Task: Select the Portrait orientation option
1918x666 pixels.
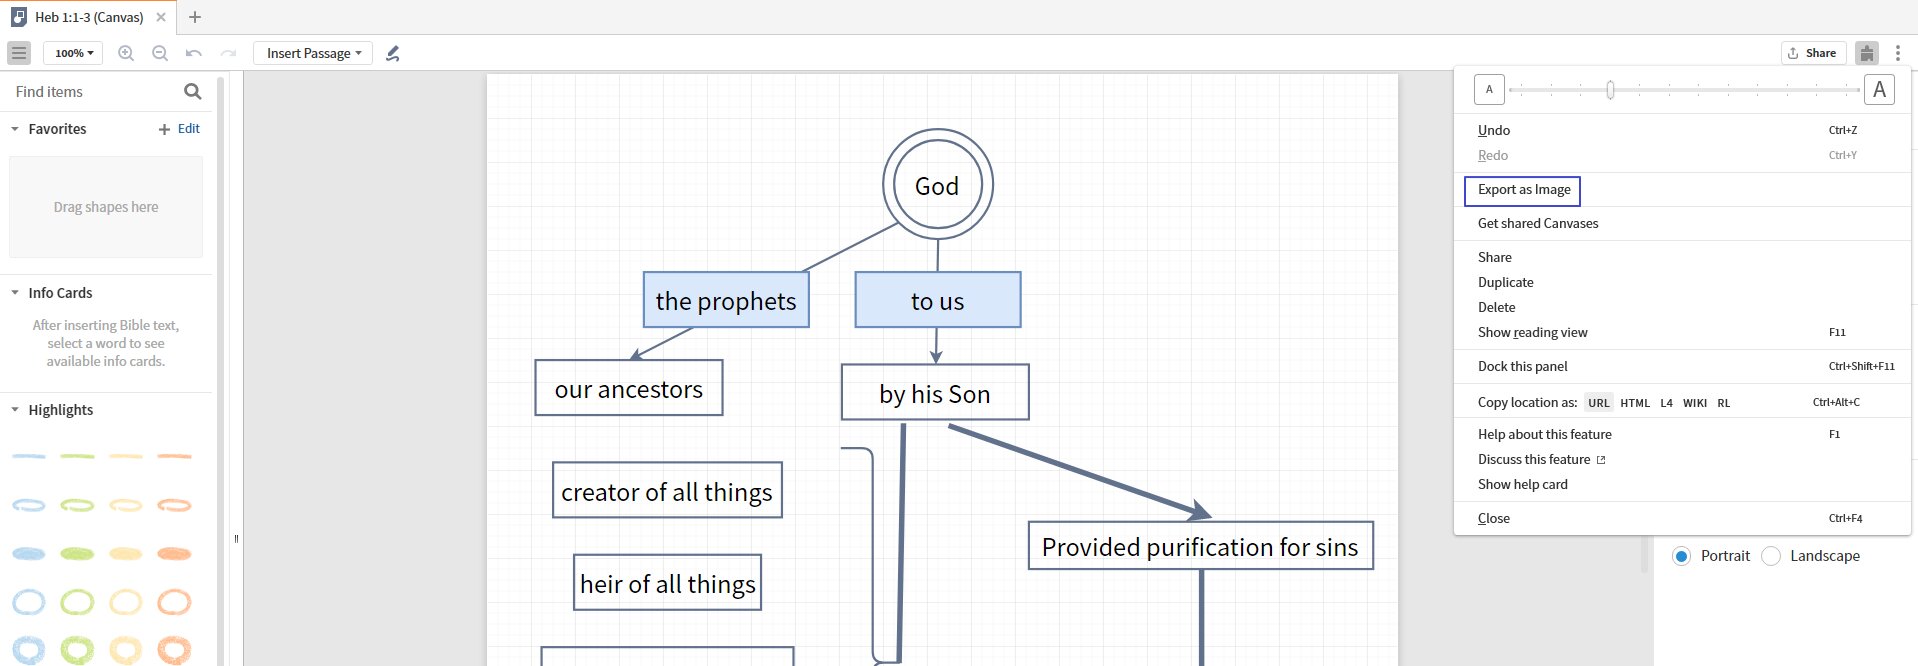Action: 1682,556
